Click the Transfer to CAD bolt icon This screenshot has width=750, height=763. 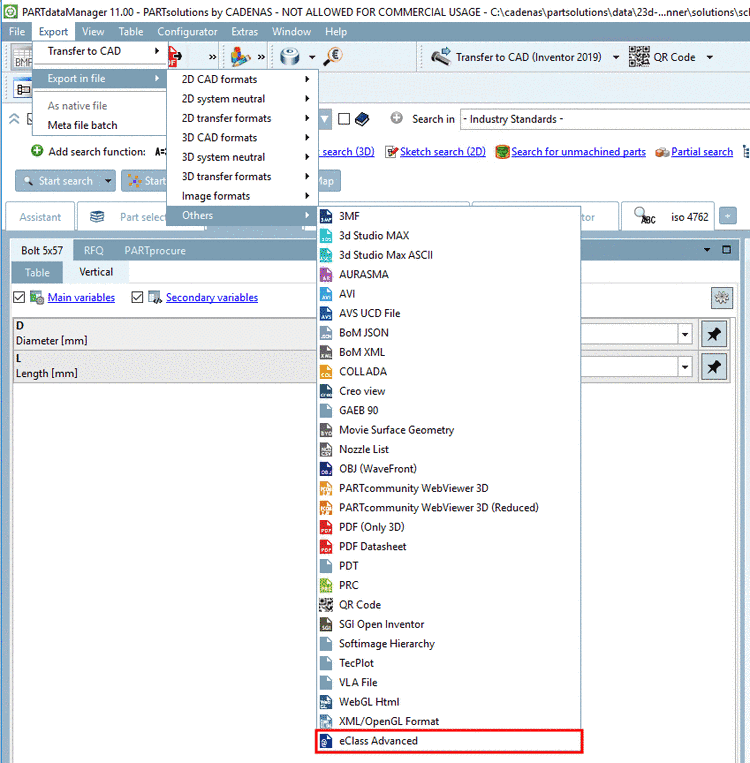441,56
